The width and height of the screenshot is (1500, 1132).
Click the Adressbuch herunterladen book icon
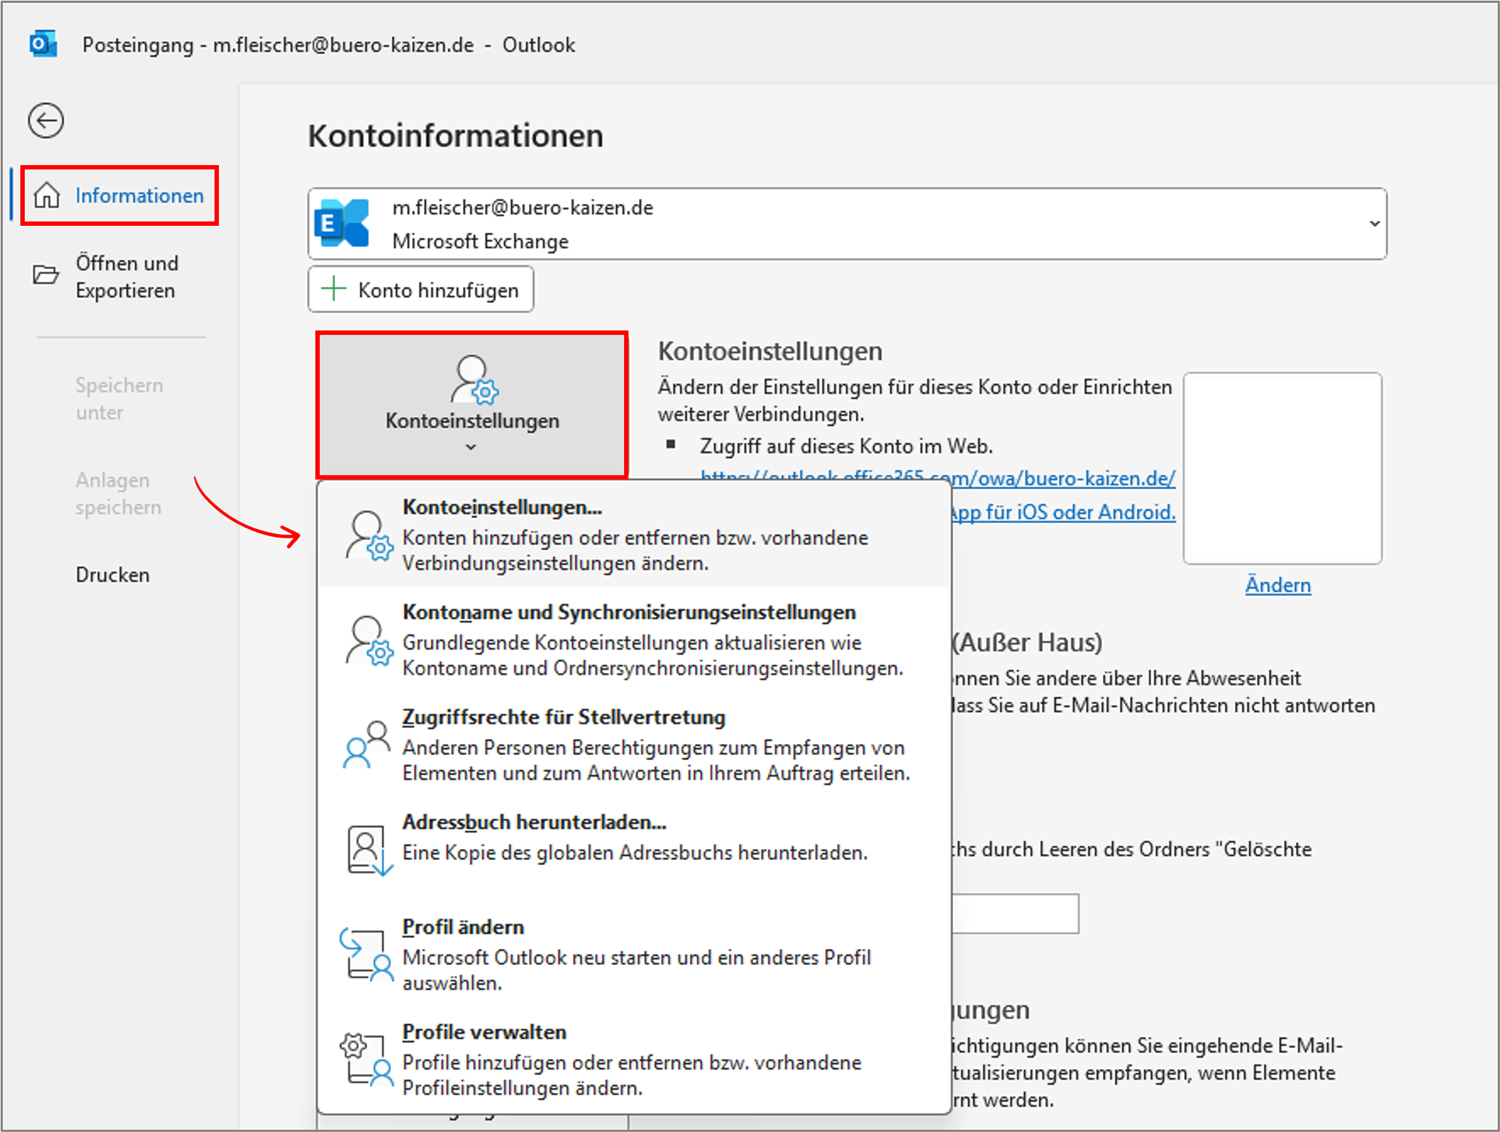[367, 849]
